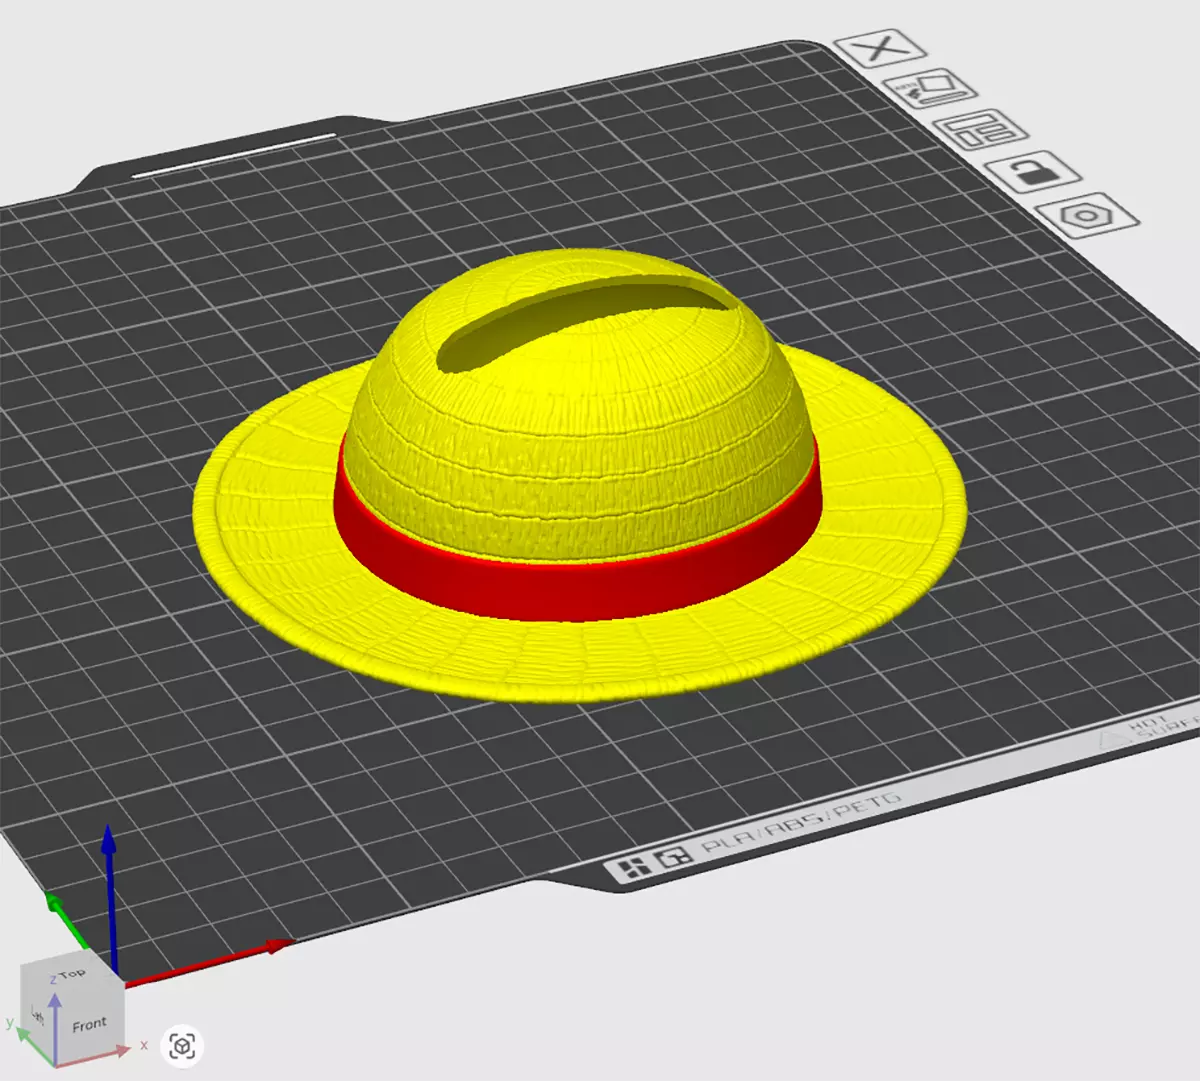Remove the plate with the X icon

pos(880,48)
